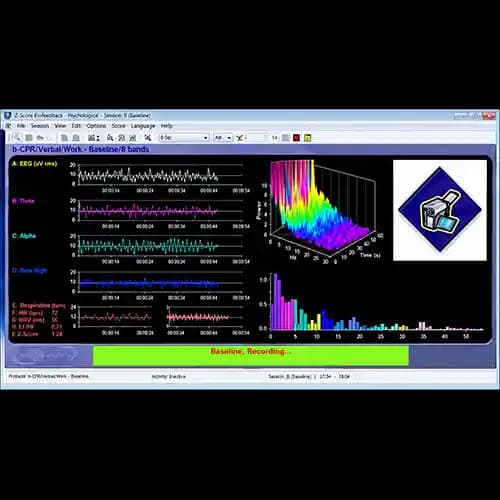The width and height of the screenshot is (500, 500).
Task: Click the application logo in the title bar
Action: [x=8, y=116]
